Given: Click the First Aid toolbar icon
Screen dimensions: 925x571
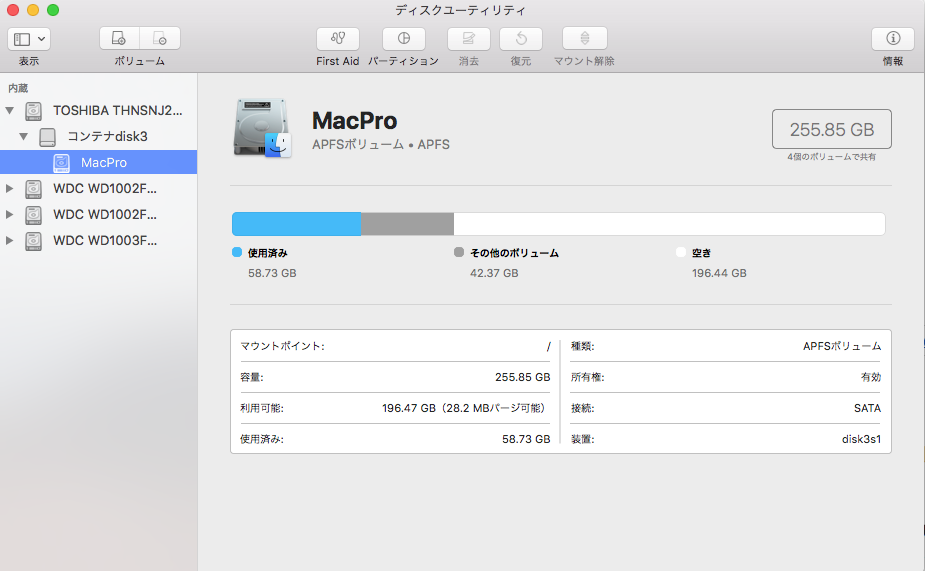Looking at the screenshot, I should tap(337, 39).
